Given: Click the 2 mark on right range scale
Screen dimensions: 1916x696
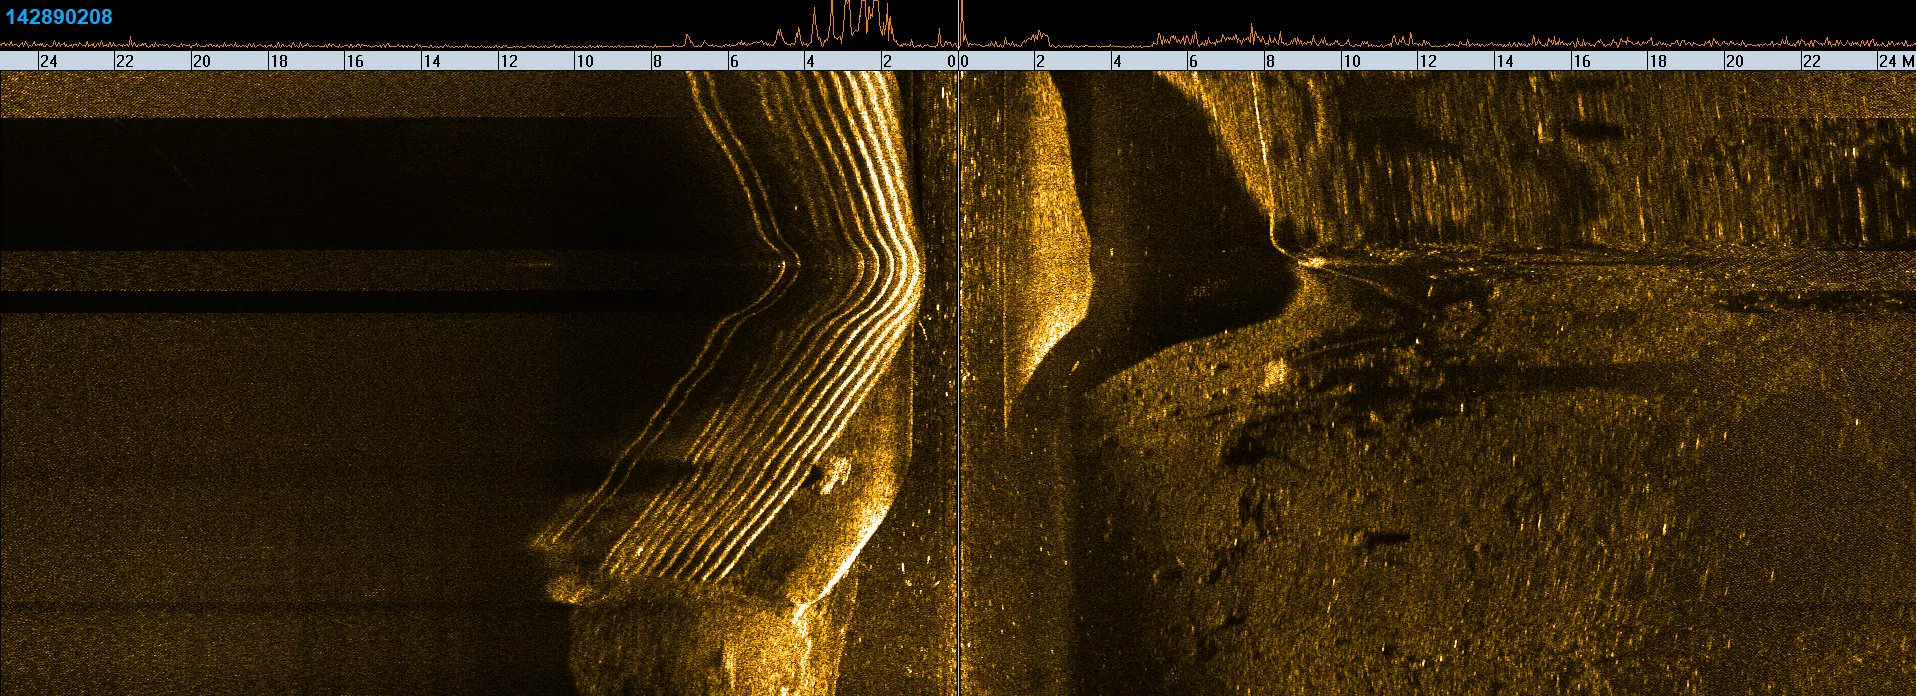Looking at the screenshot, I should pyautogui.click(x=1040, y=61).
